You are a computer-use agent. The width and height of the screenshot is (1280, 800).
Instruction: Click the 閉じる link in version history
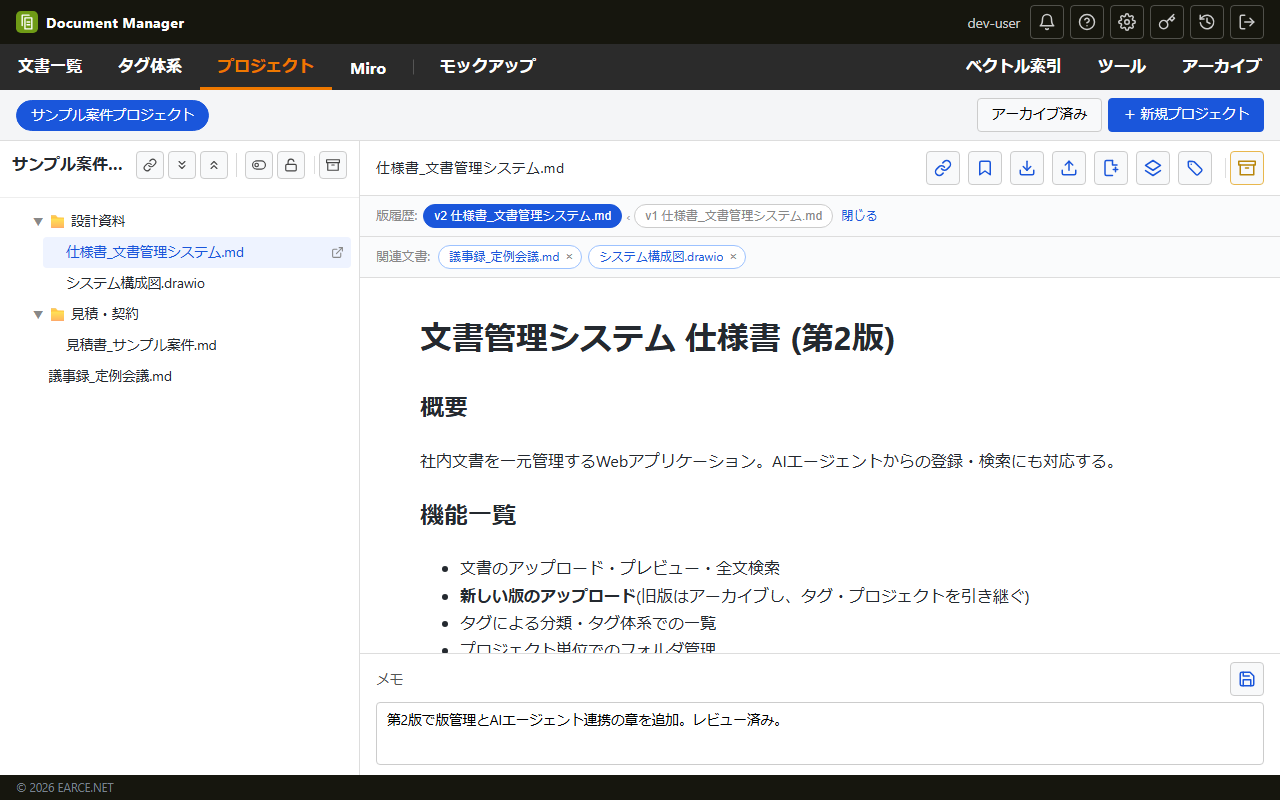click(x=859, y=216)
